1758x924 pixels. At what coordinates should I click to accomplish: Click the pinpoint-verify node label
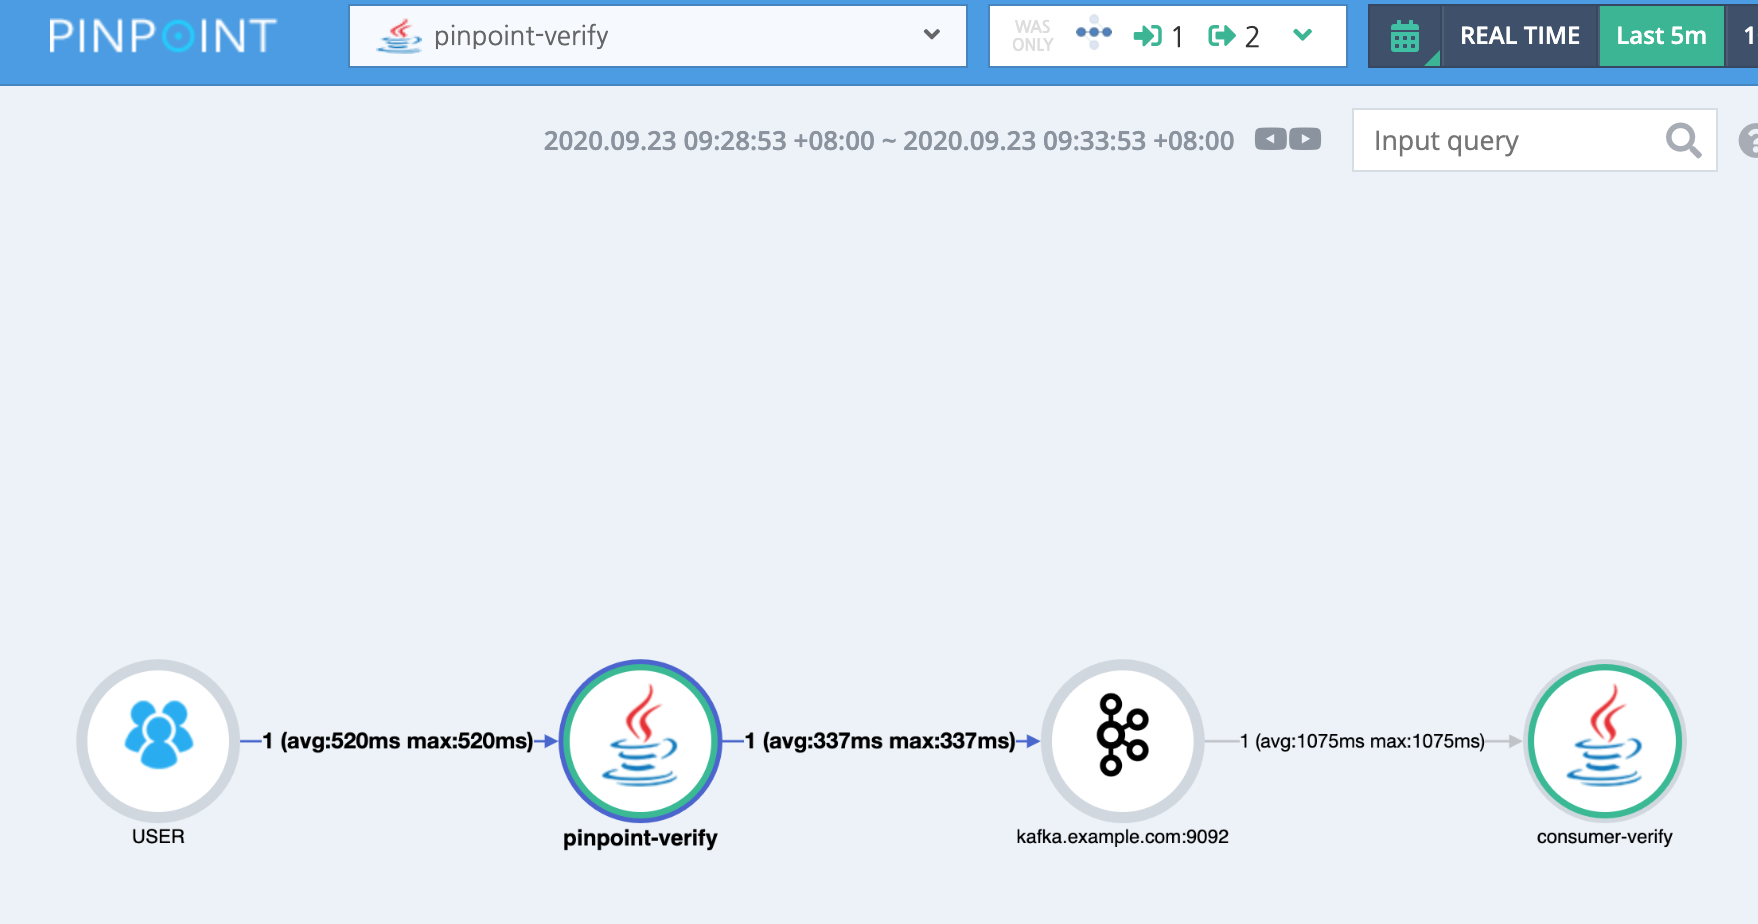pyautogui.click(x=640, y=838)
